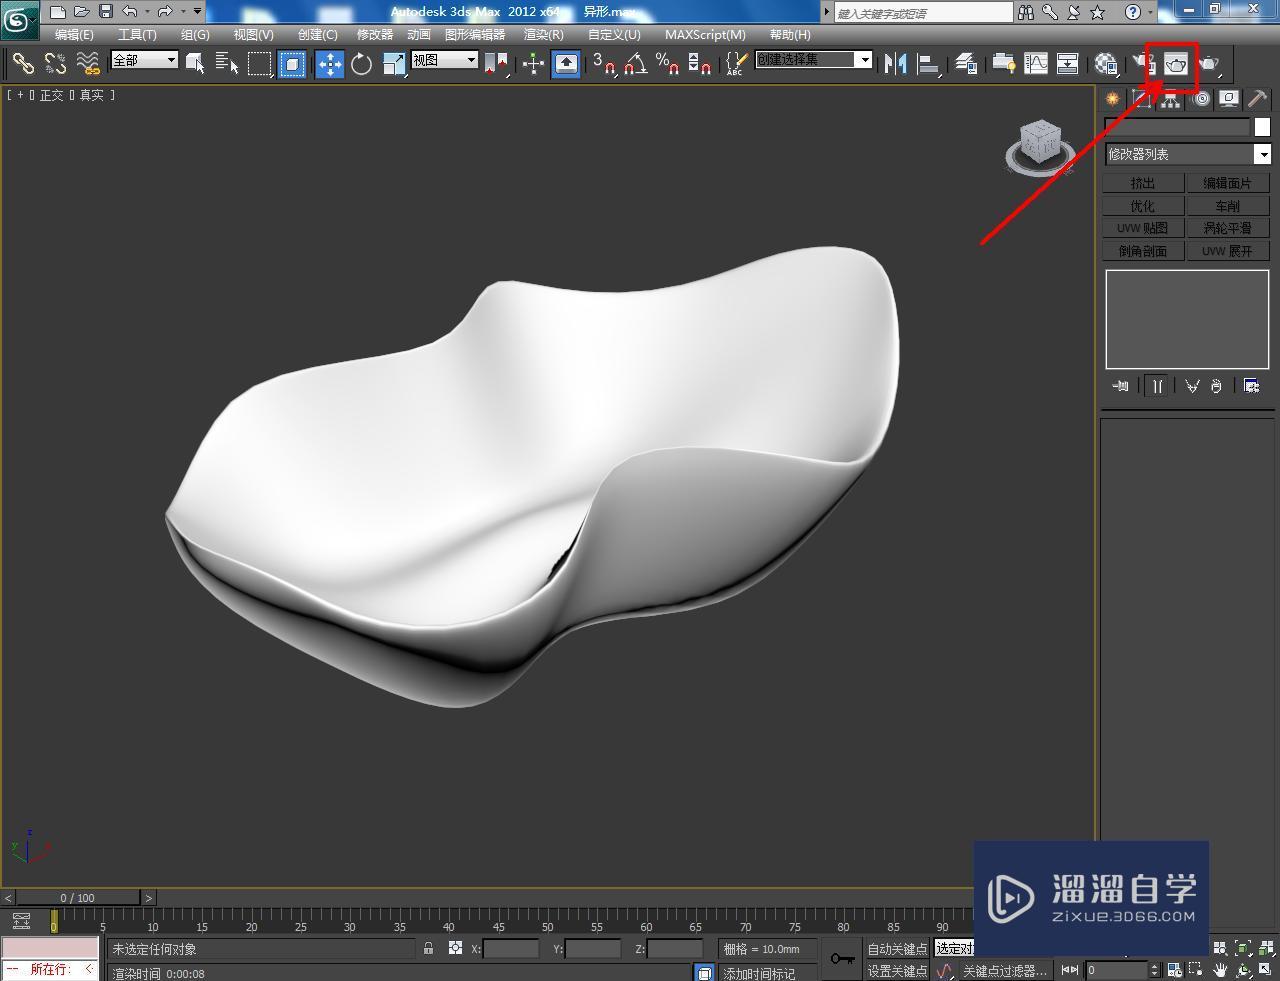Select the 选择并移动 (Select and Move) tool
This screenshot has width=1280, height=981.
(x=329, y=63)
